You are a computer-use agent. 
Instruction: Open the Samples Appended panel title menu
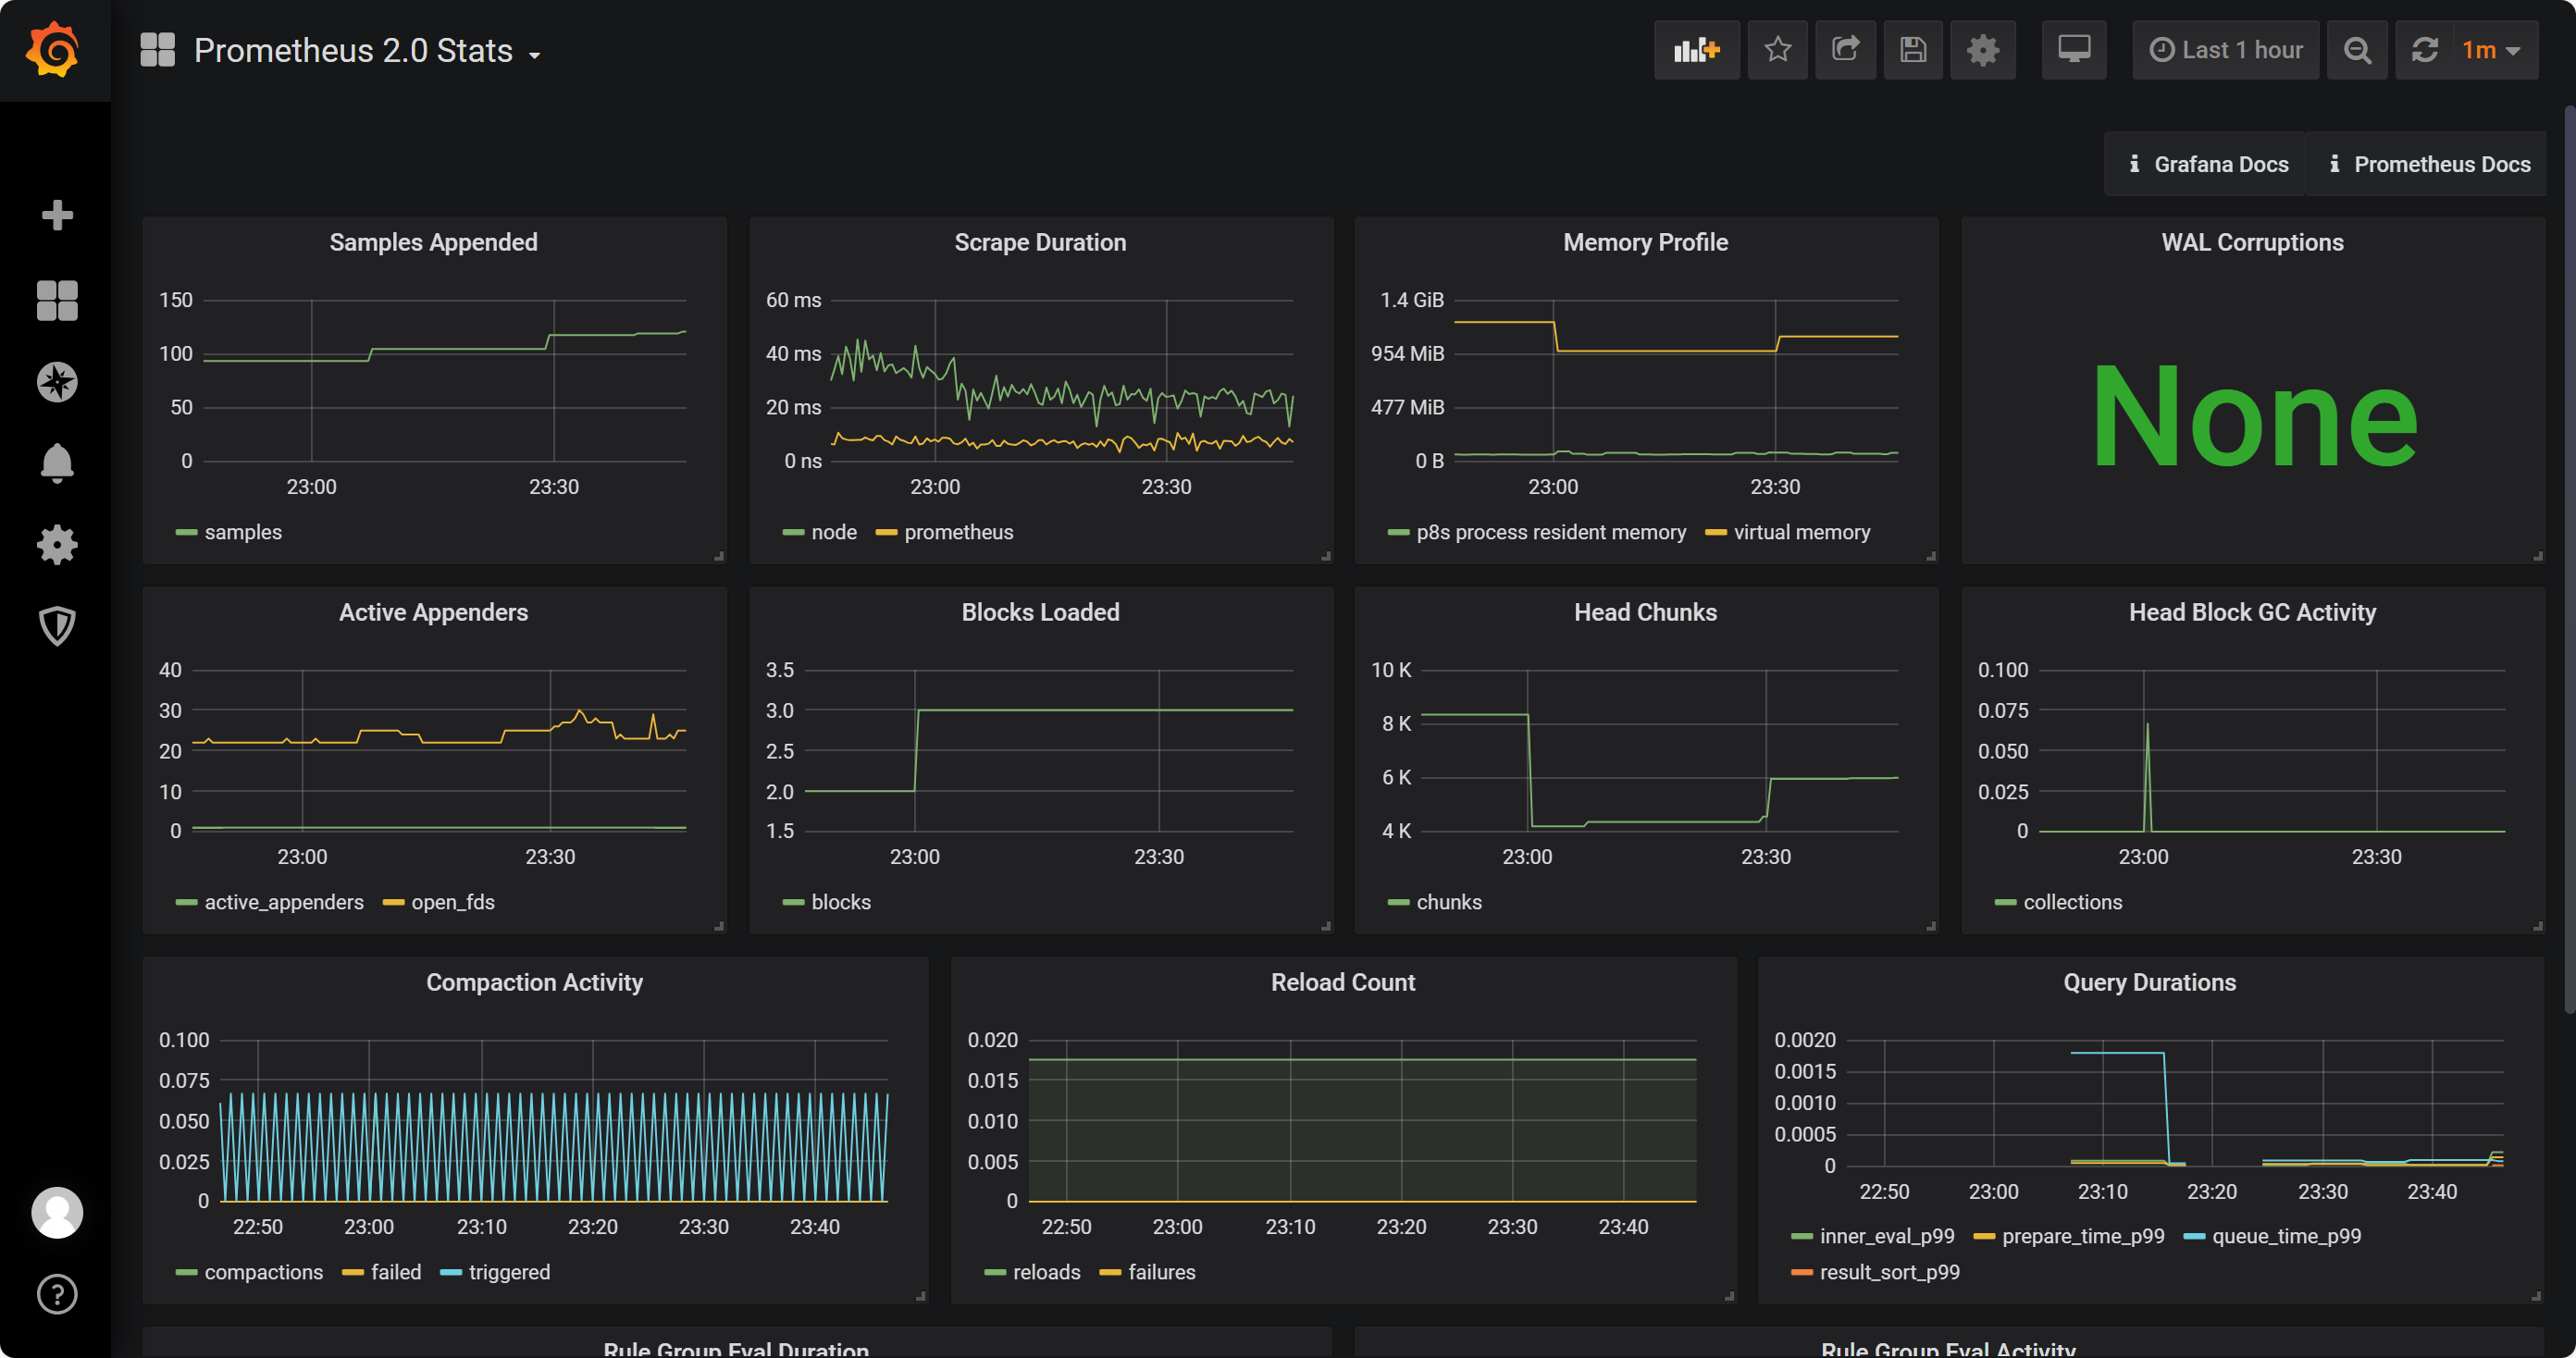pyautogui.click(x=434, y=243)
